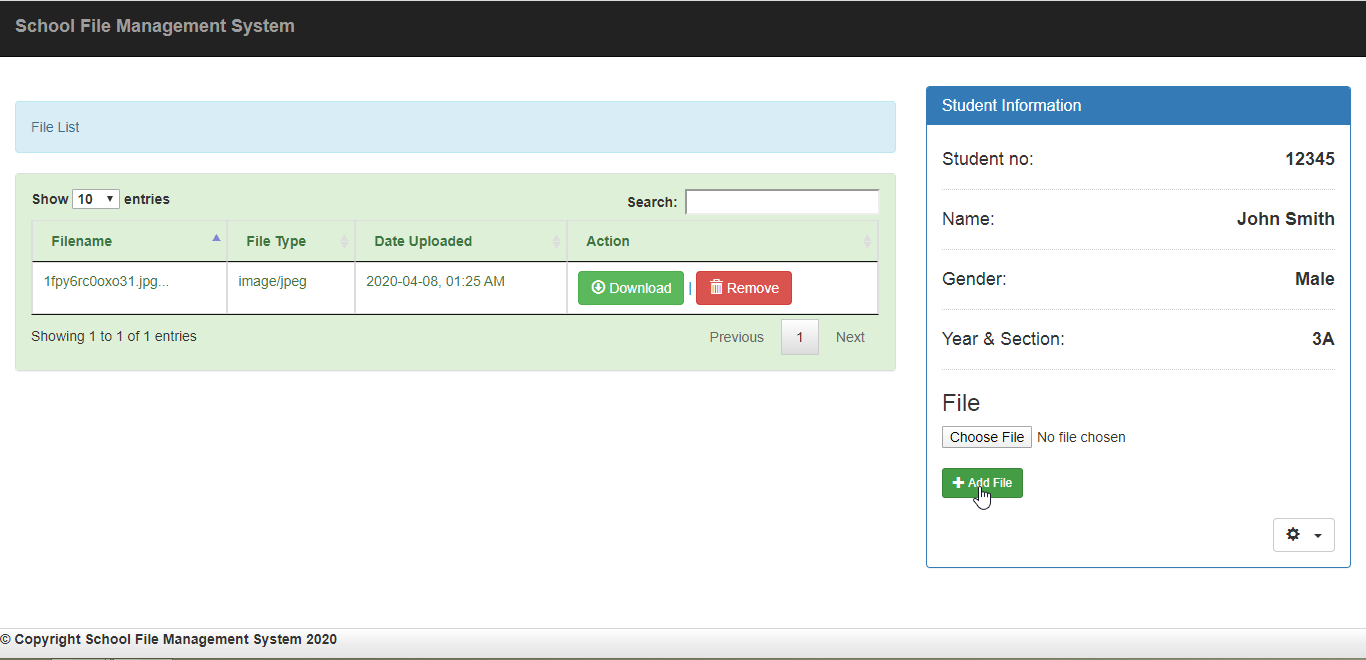Click the School File Management System title
The height and width of the screenshot is (660, 1366).
click(154, 26)
